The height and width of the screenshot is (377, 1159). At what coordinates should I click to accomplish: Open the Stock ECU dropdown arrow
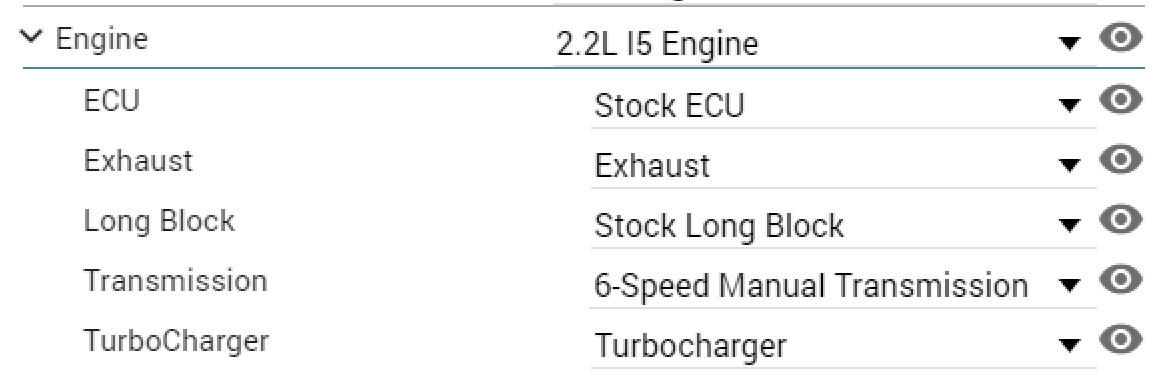point(1069,106)
